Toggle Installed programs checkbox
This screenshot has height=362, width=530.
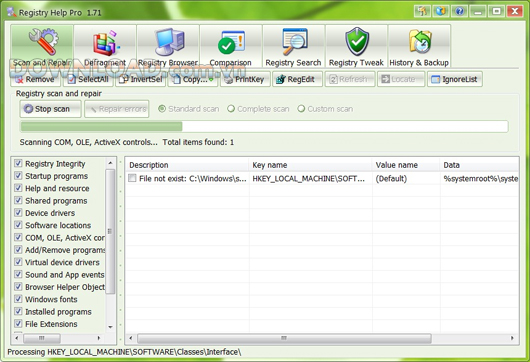point(18,312)
